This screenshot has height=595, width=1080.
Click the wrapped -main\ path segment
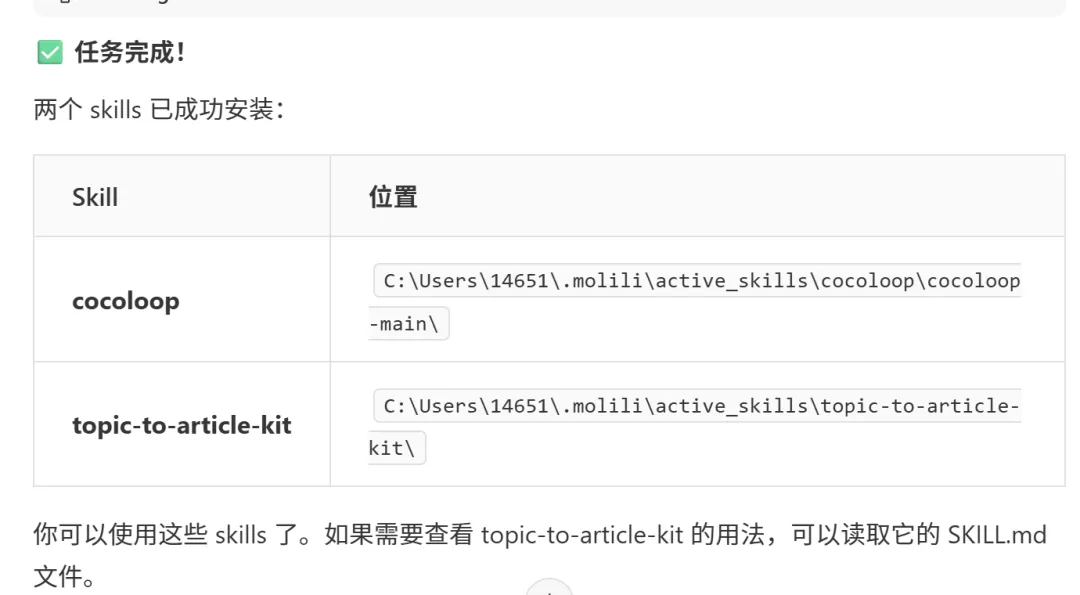coord(409,324)
